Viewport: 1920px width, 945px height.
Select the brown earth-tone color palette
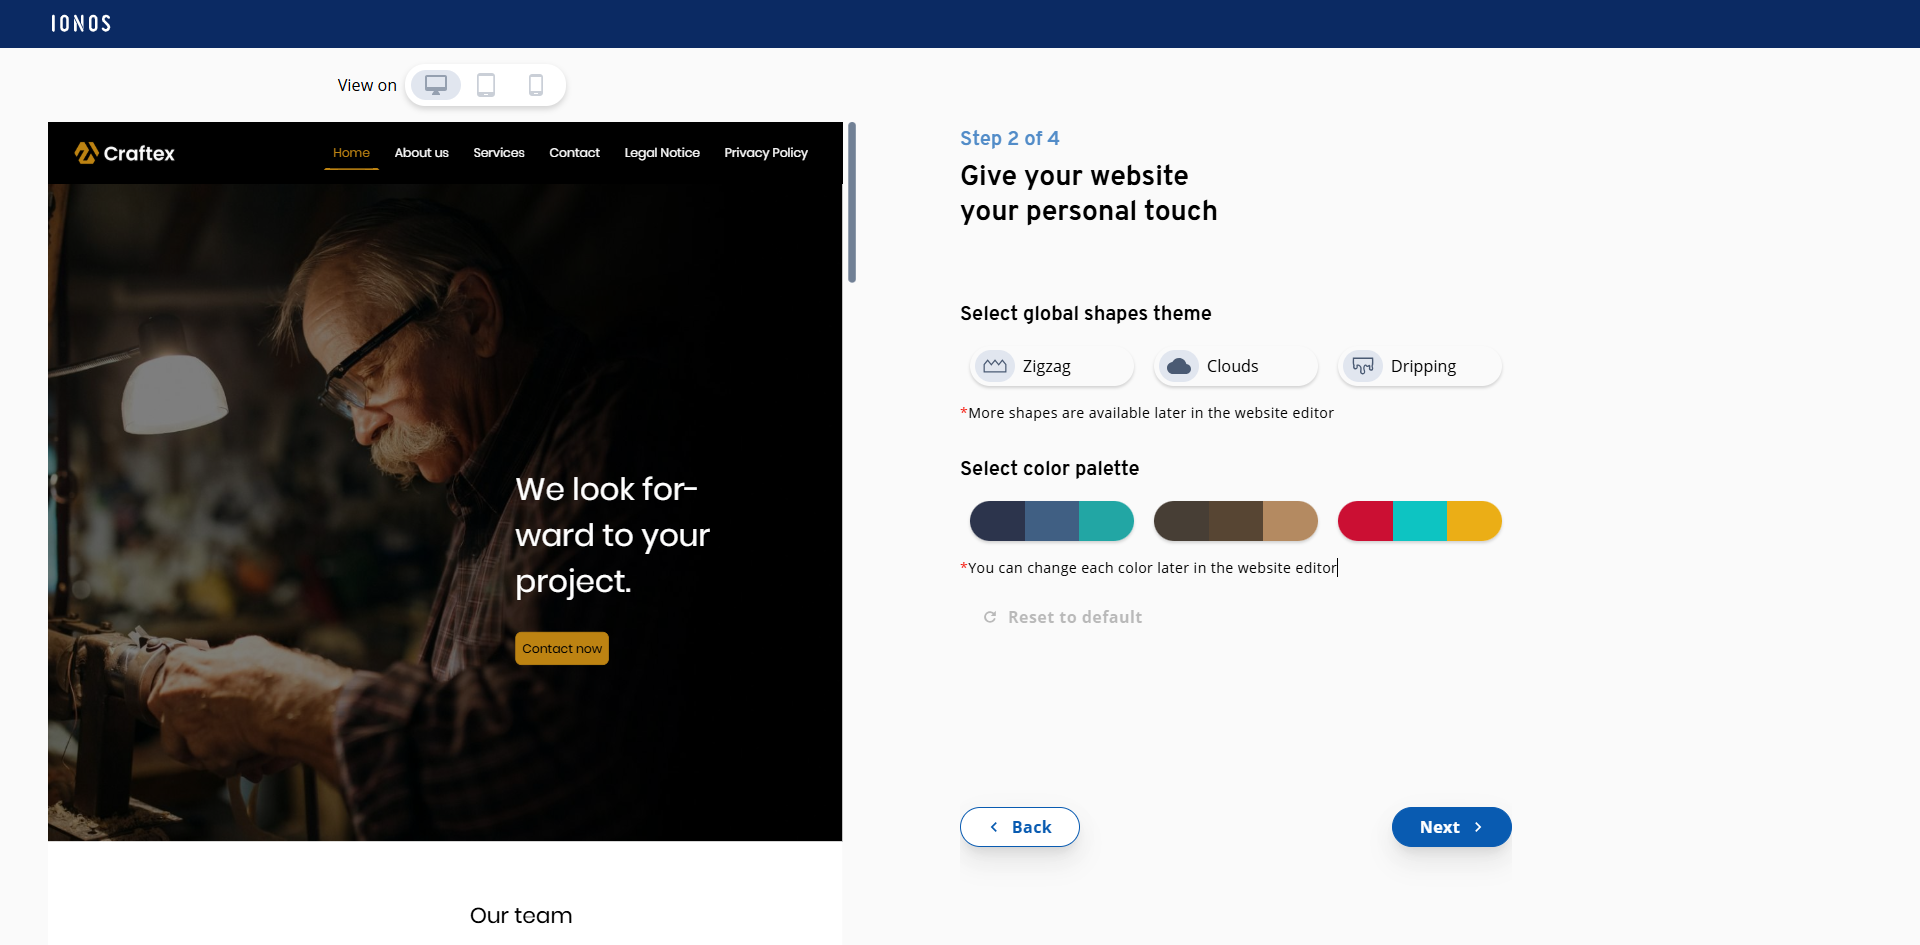pos(1235,521)
